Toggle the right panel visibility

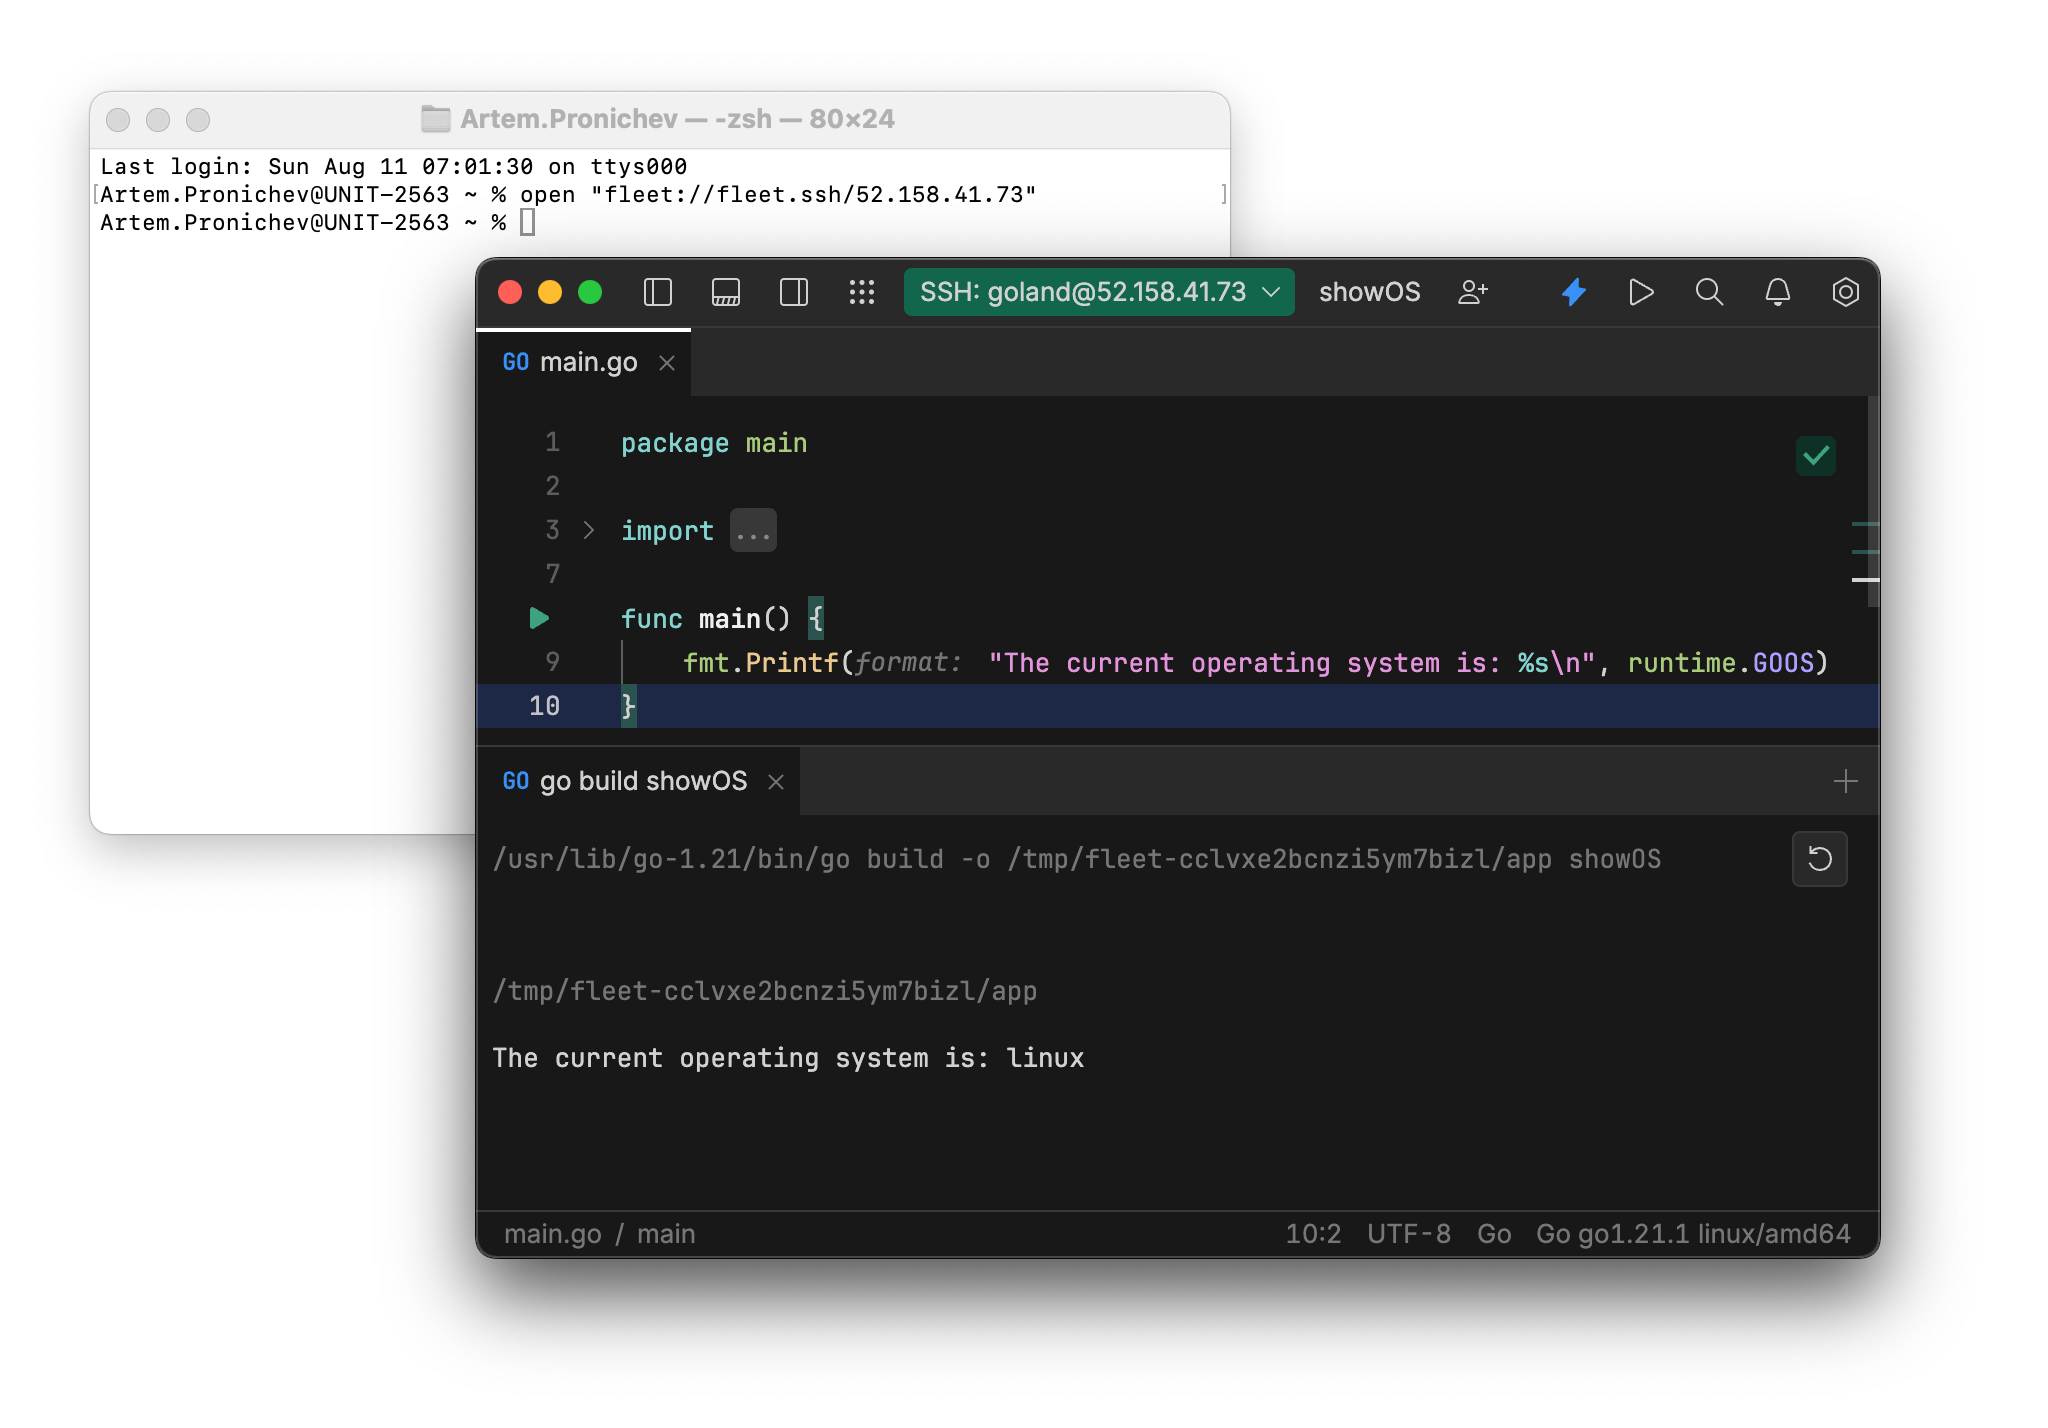coord(792,292)
